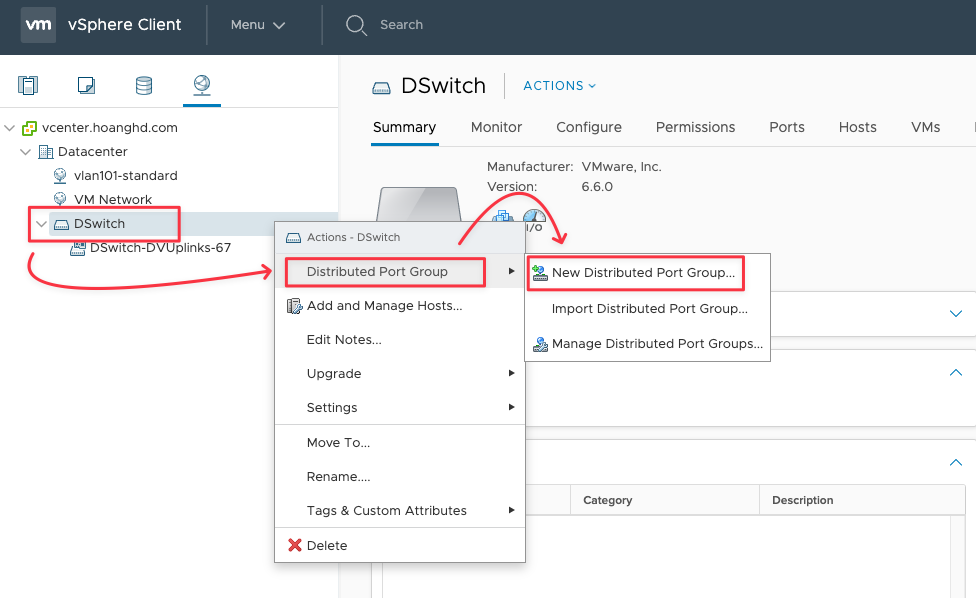
Task: Open the ACTIONS dropdown
Action: click(560, 86)
